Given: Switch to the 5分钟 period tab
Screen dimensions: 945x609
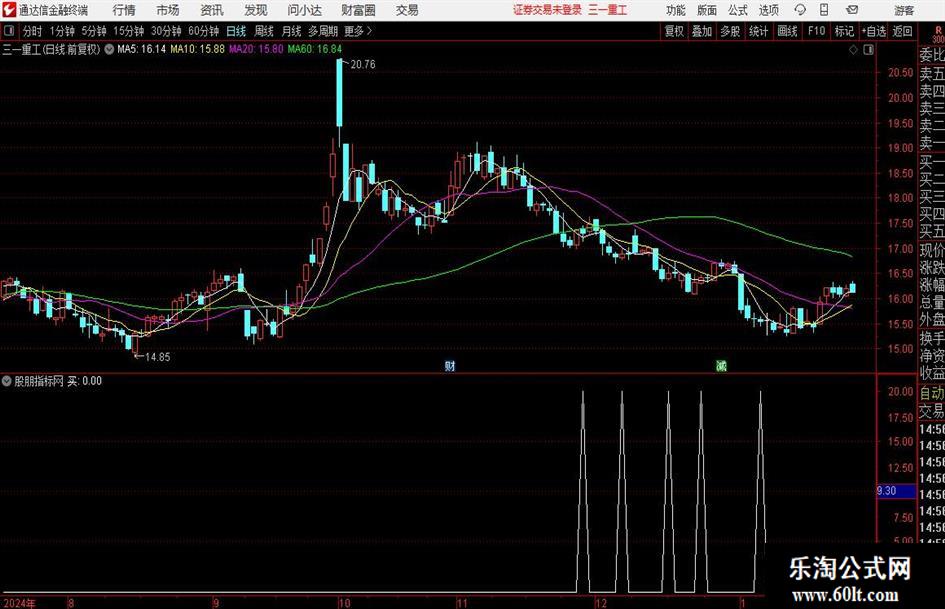Looking at the screenshot, I should click(93, 31).
